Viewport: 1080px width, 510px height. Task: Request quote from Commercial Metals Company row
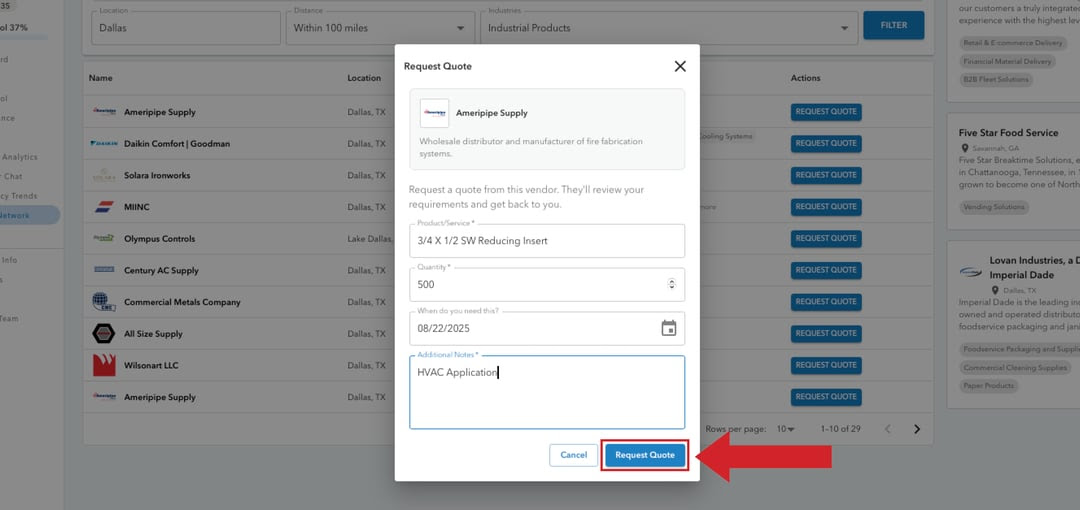click(x=826, y=302)
